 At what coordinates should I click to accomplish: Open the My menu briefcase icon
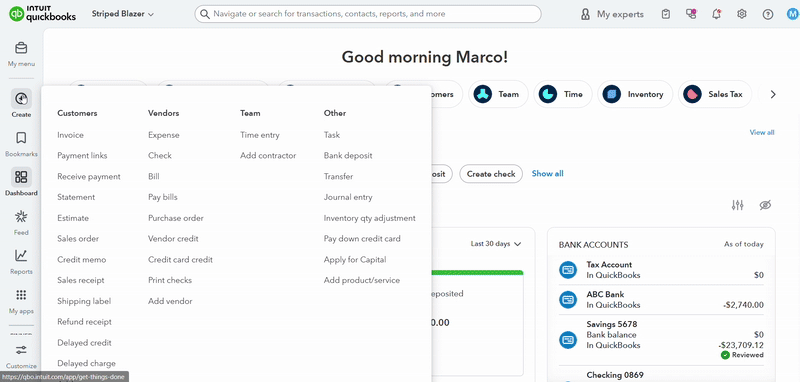pos(21,48)
